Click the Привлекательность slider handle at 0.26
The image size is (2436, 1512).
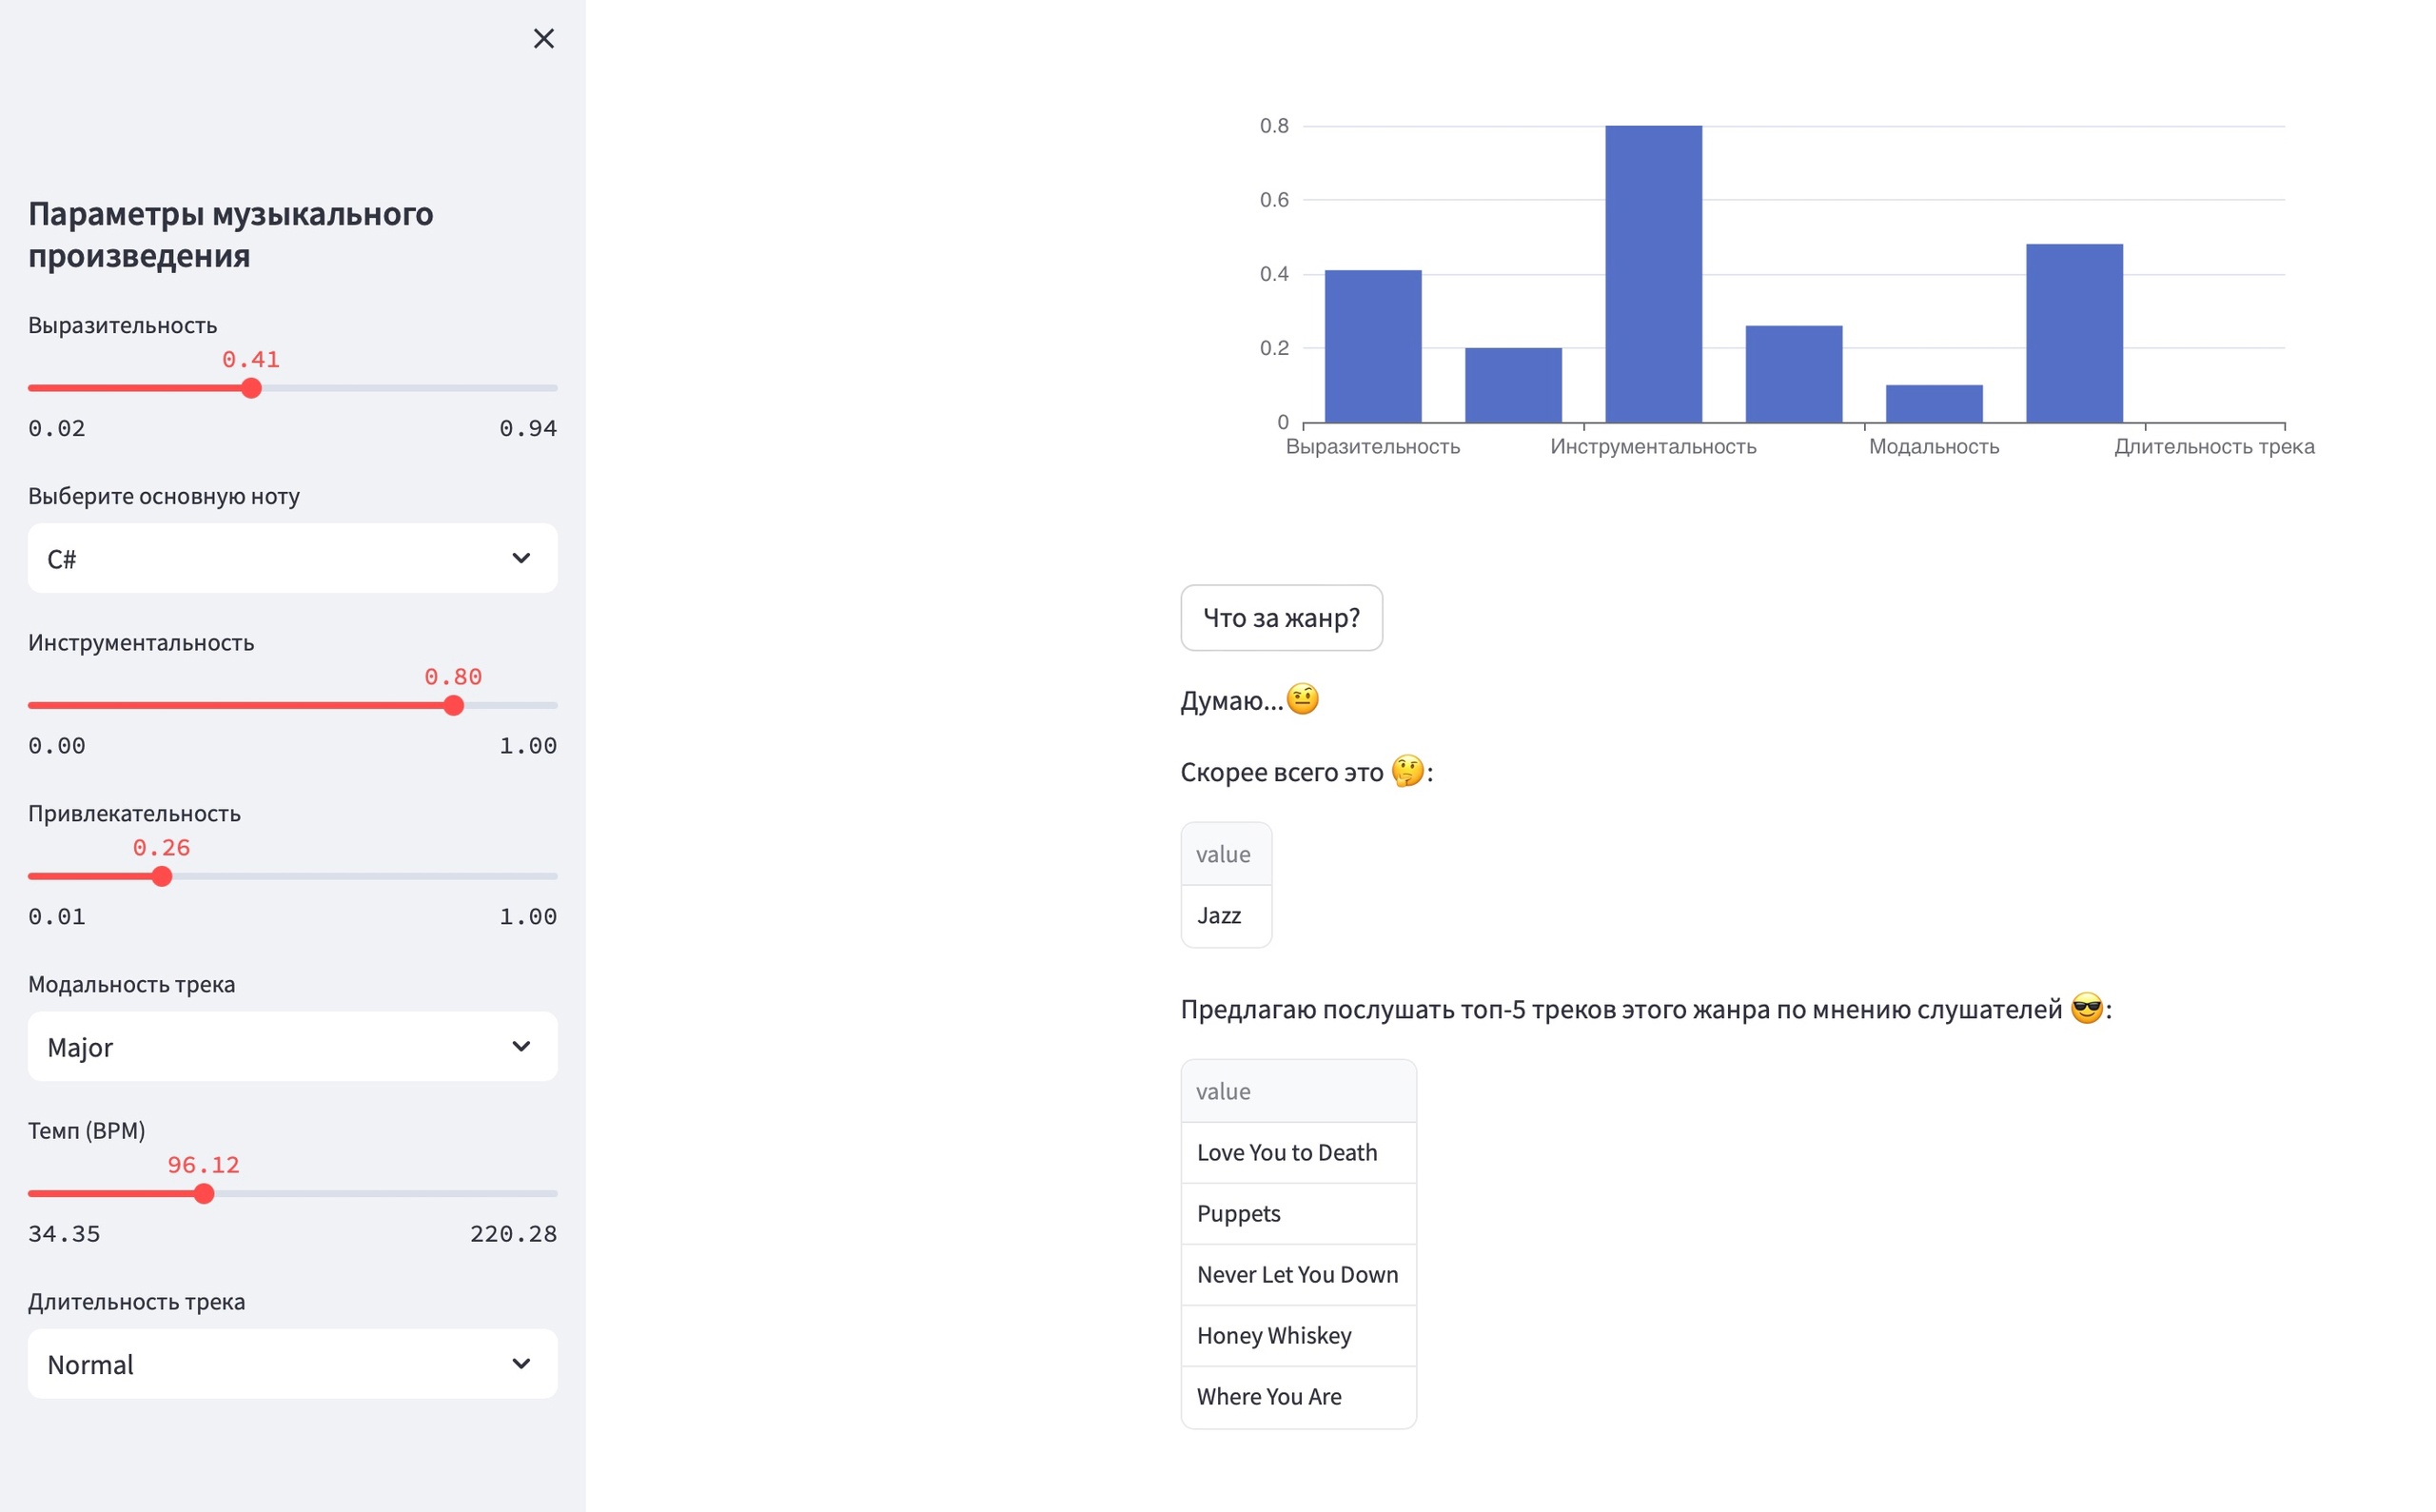[161, 876]
